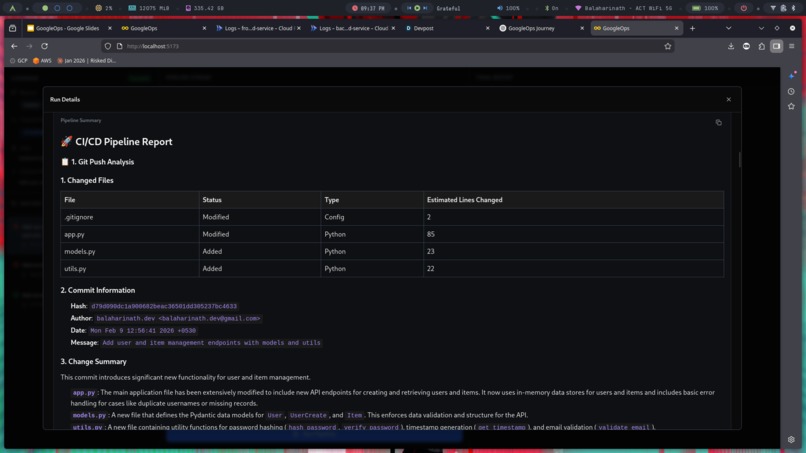The image size is (806, 453).
Task: Select the app.py file cell in table
Action: point(130,234)
